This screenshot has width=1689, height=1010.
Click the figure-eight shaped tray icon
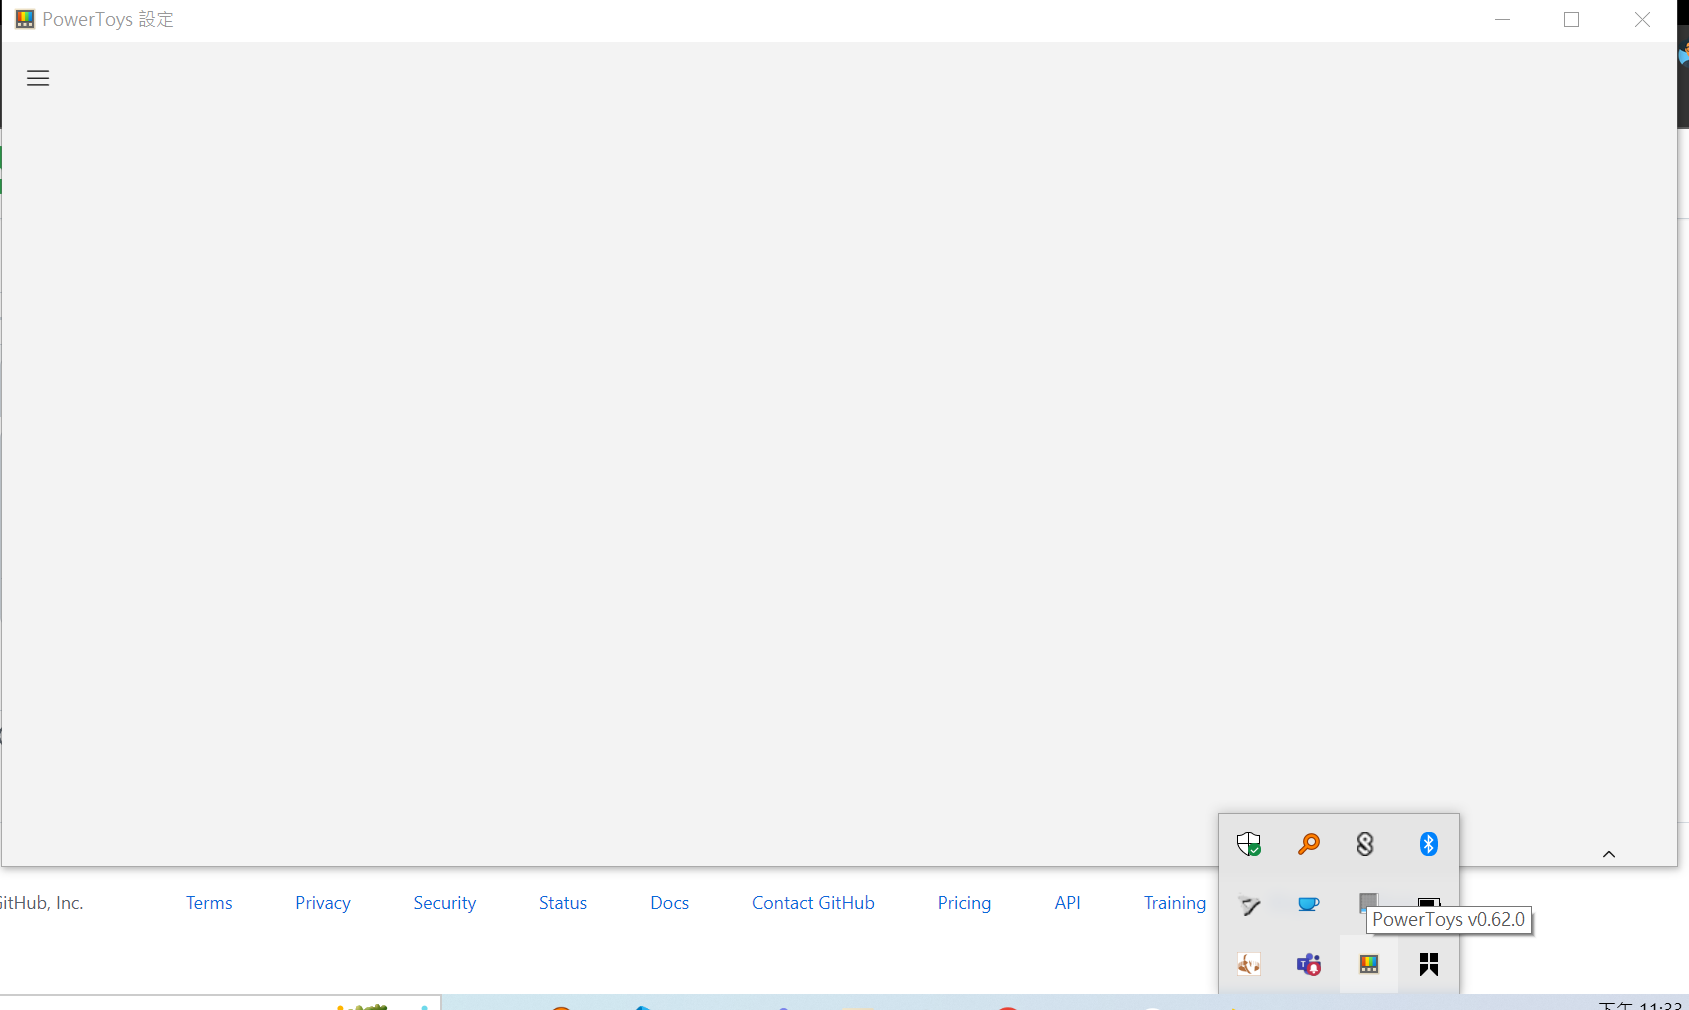pyautogui.click(x=1365, y=844)
